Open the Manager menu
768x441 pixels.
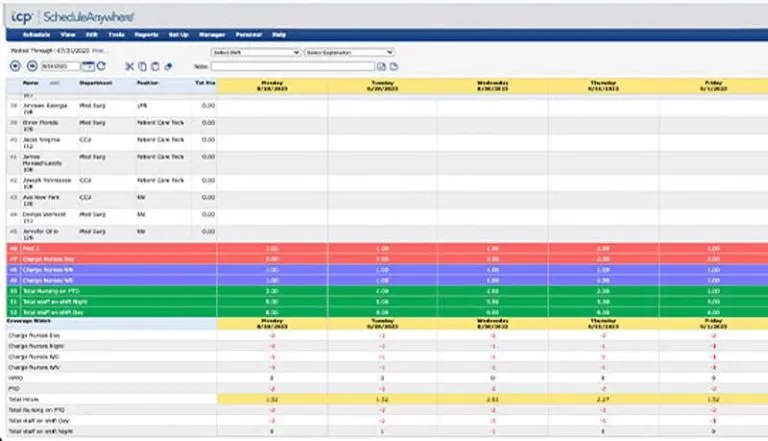click(212, 35)
